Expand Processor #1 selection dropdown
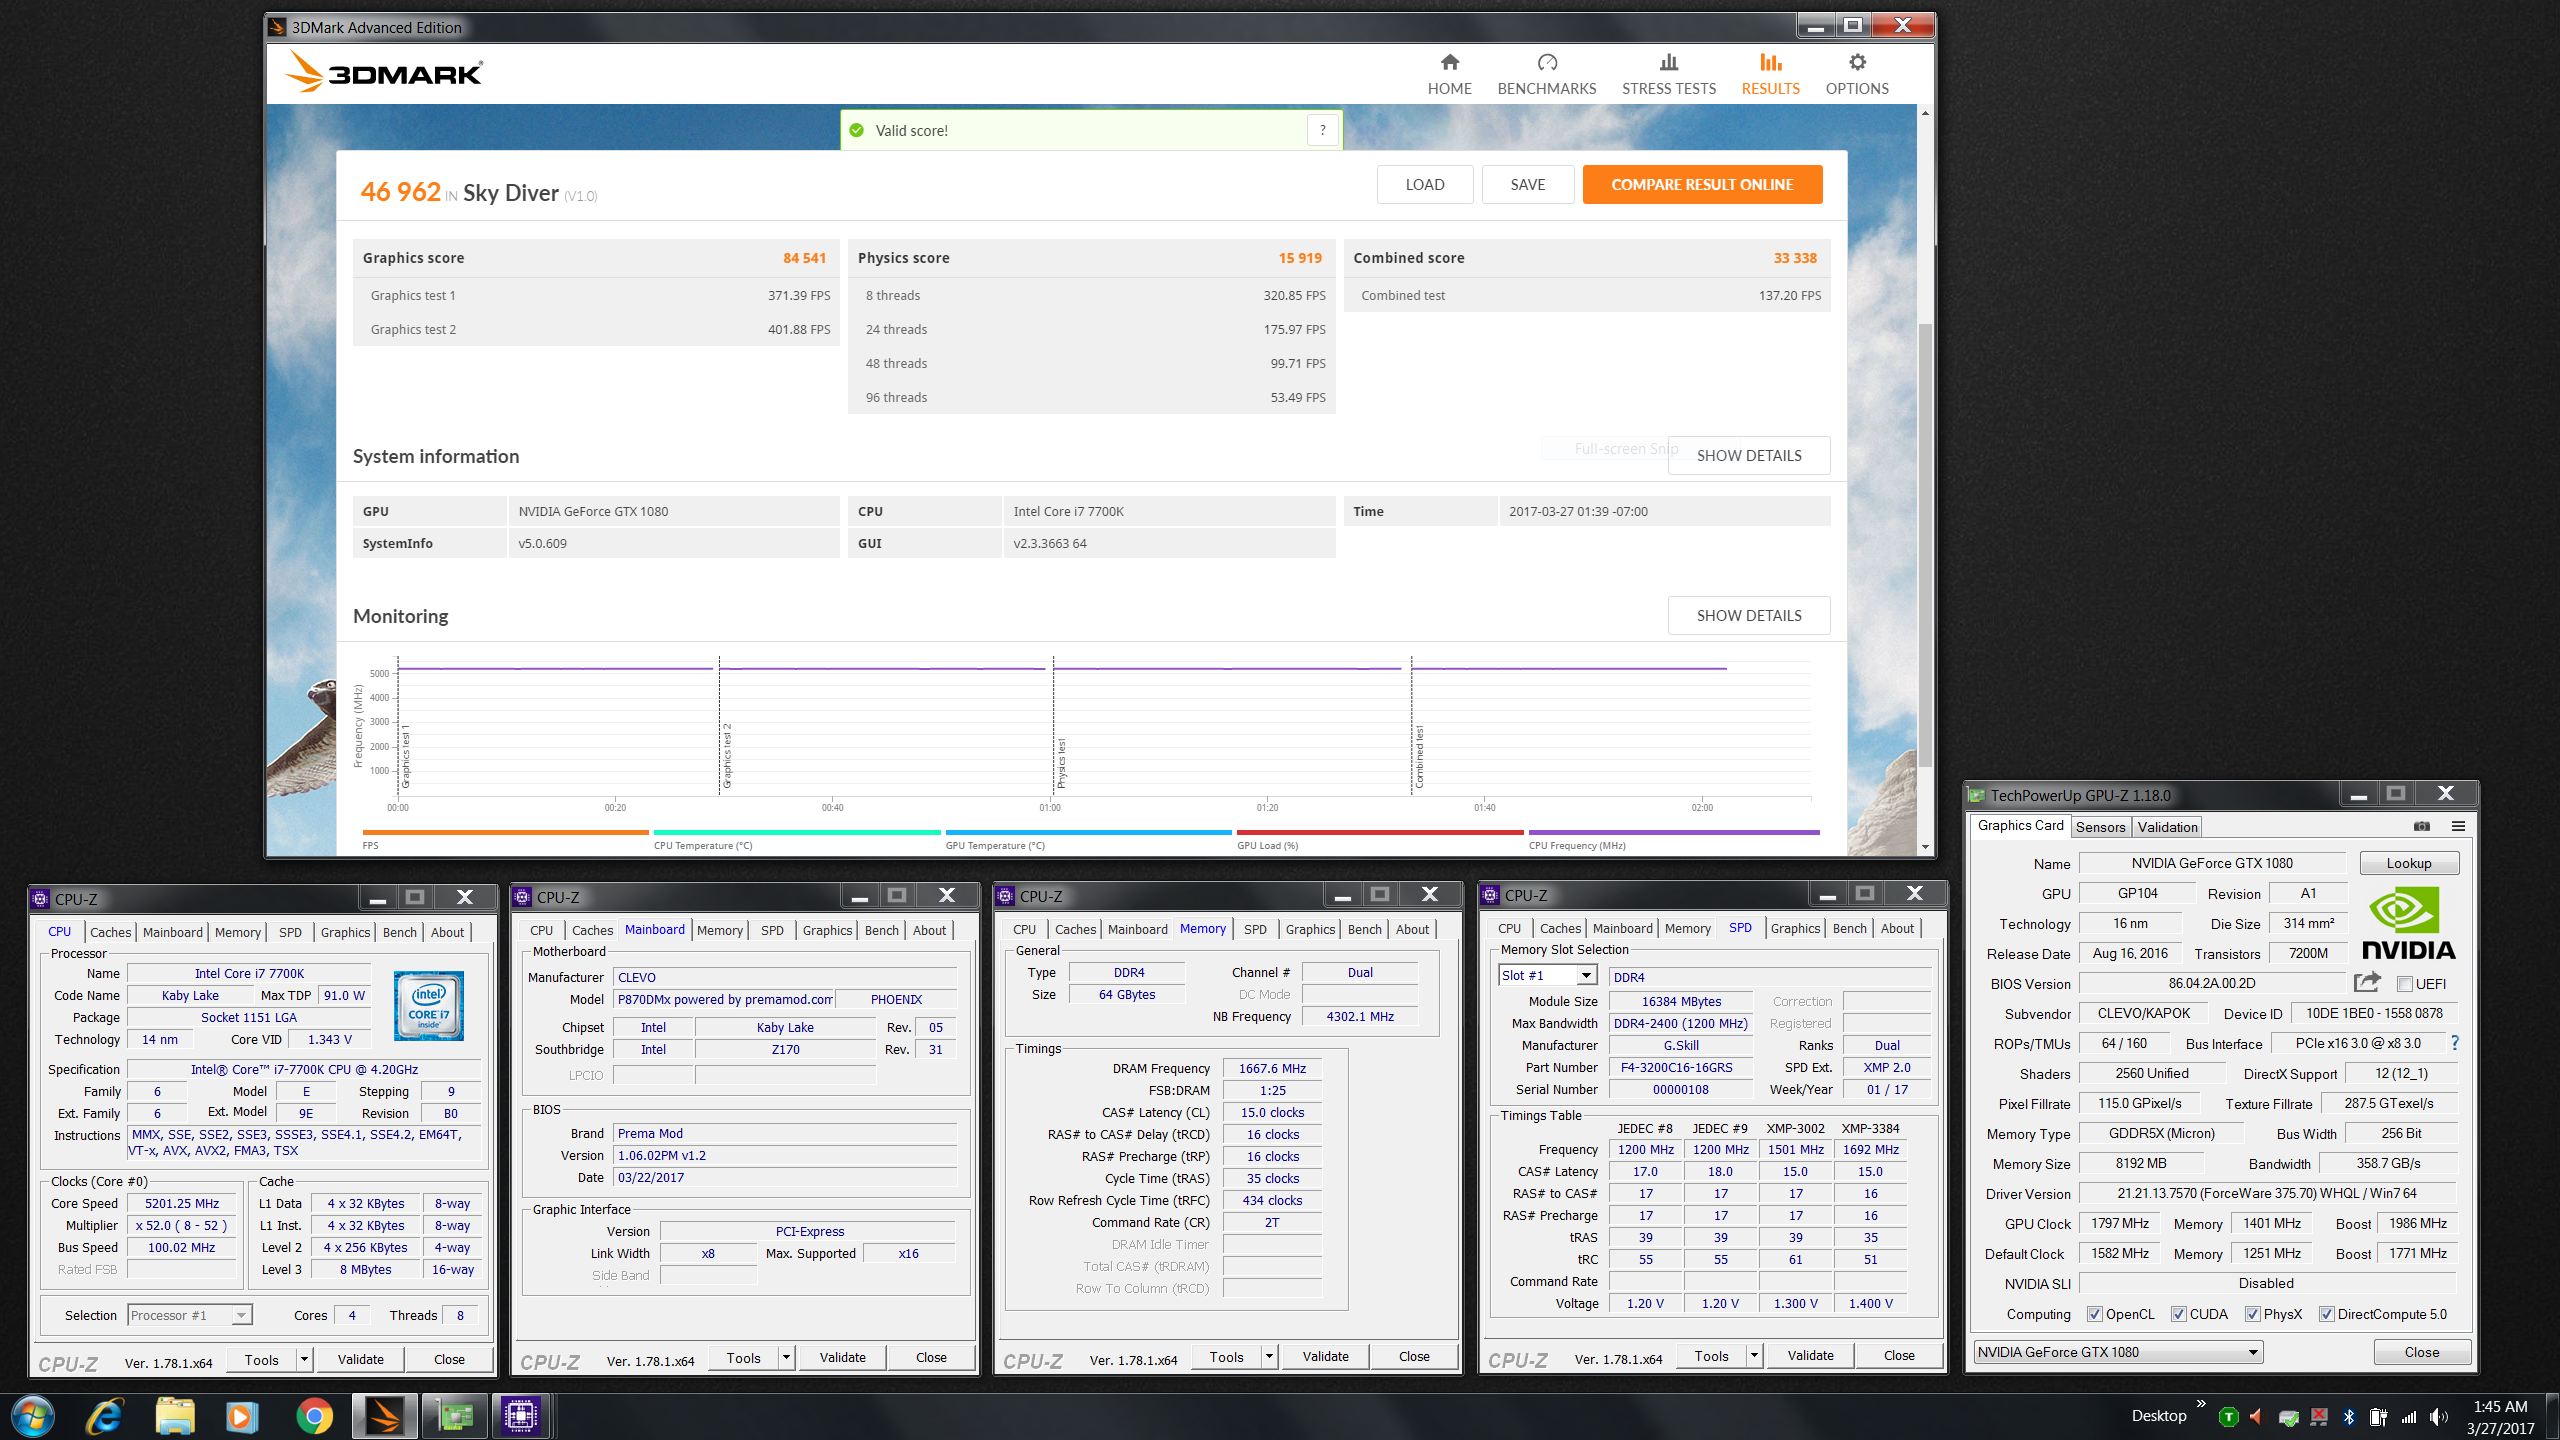 tap(242, 1315)
